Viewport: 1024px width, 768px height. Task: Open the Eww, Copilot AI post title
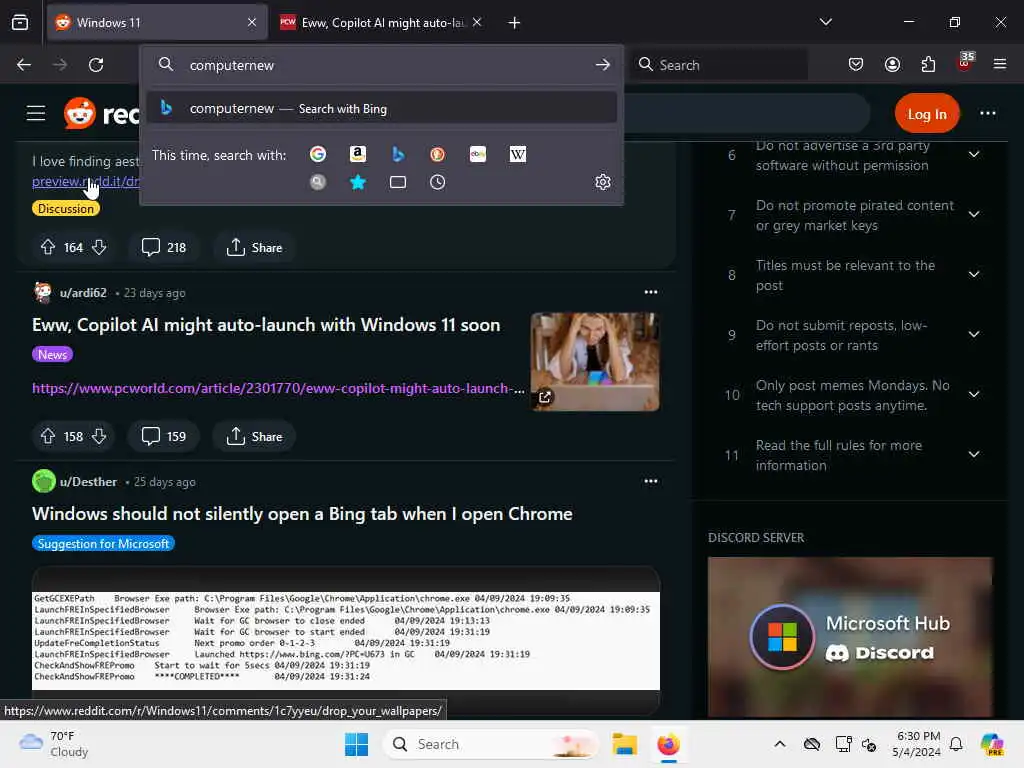click(x=266, y=325)
